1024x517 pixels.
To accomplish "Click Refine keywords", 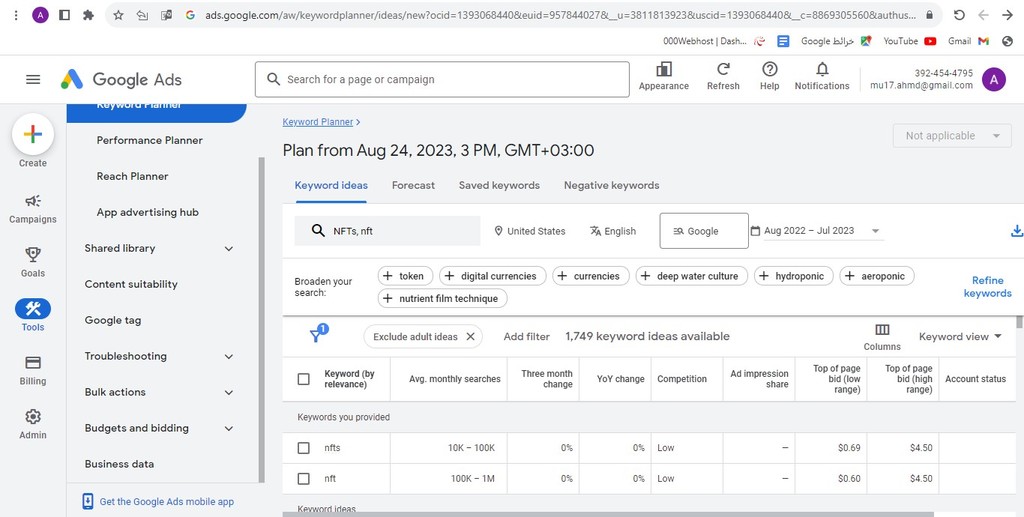I will tap(987, 287).
